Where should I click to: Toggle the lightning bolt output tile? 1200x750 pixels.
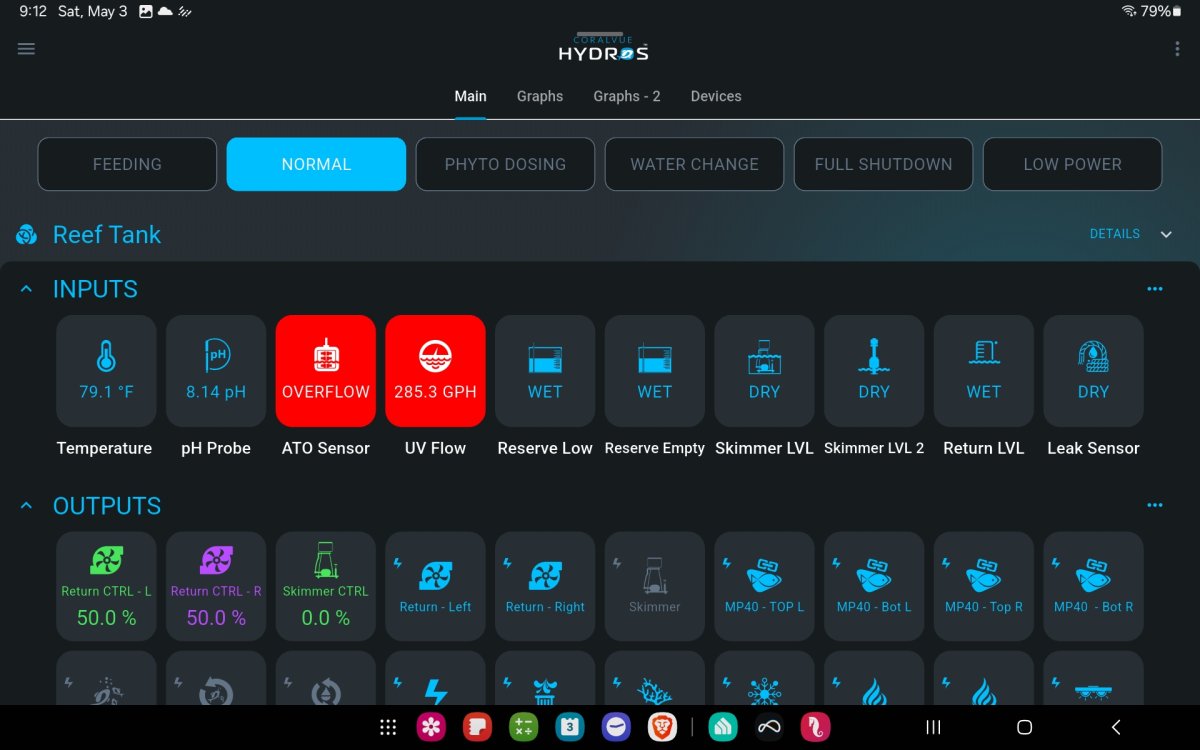tap(435, 678)
